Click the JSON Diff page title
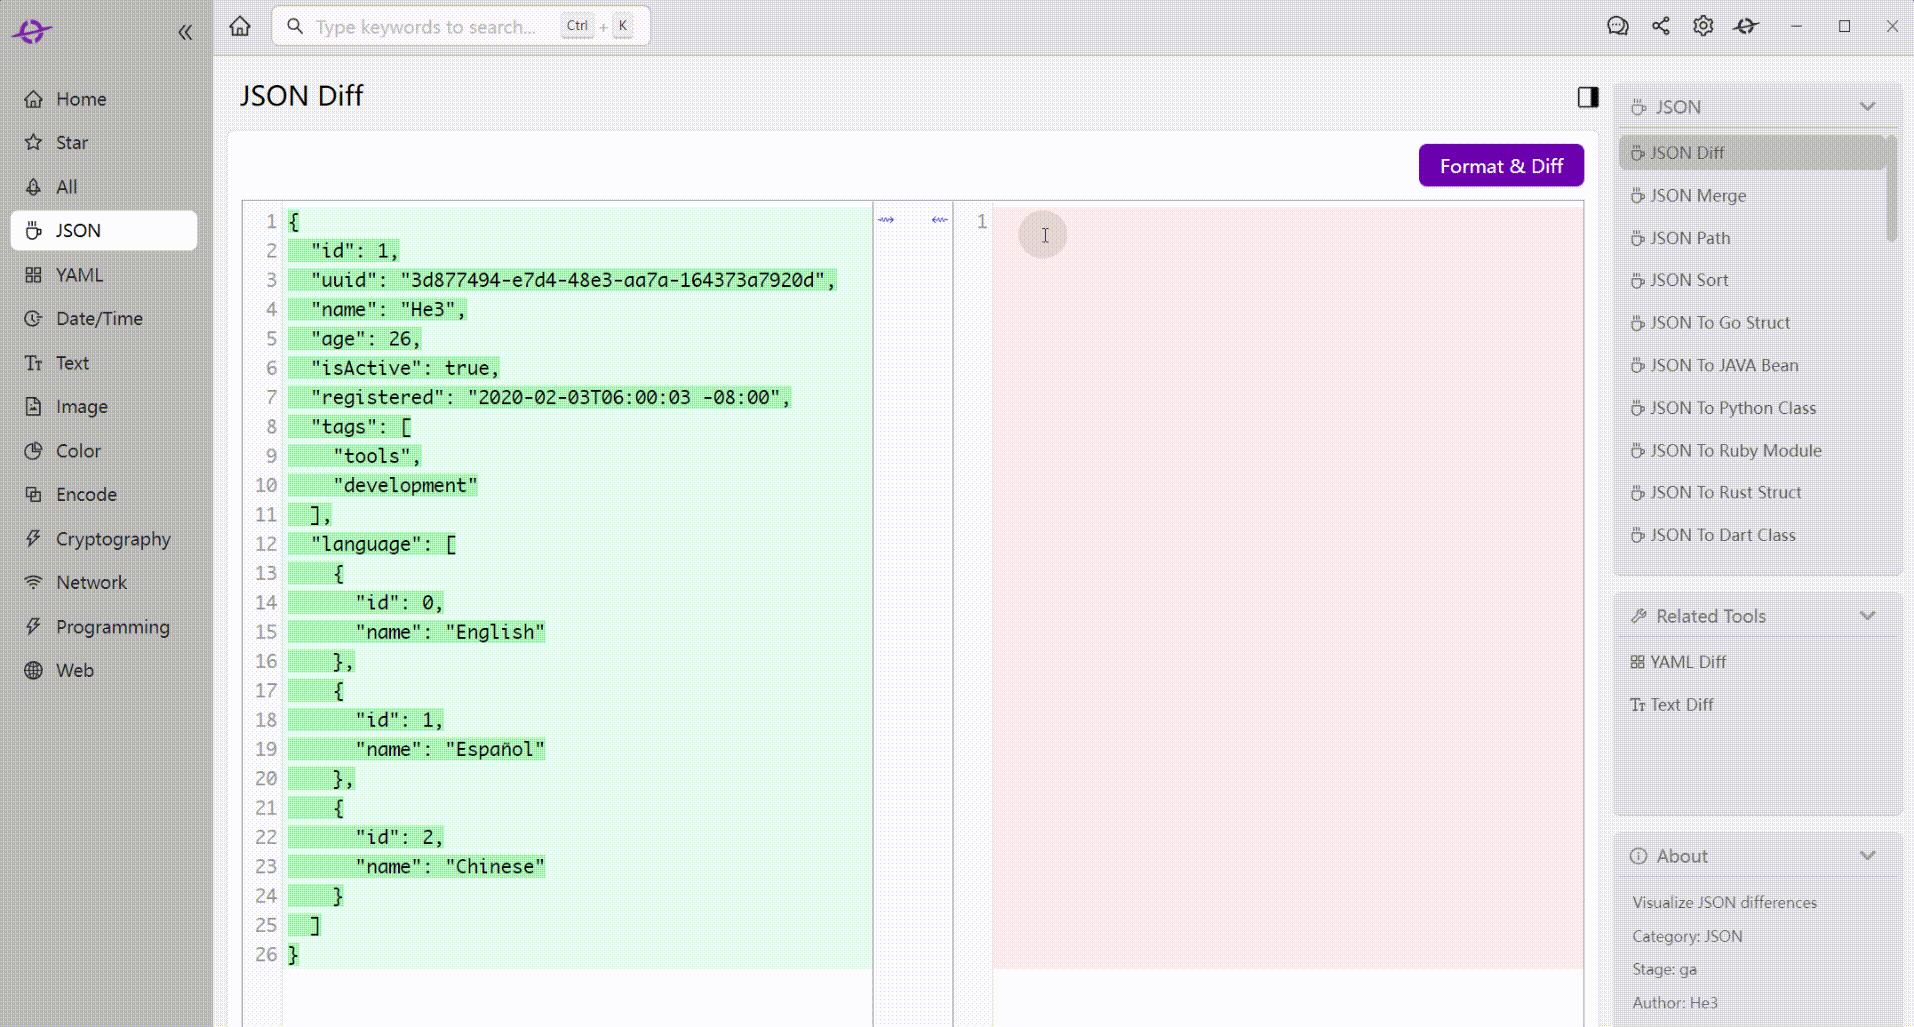Image resolution: width=1914 pixels, height=1027 pixels. tap(301, 96)
